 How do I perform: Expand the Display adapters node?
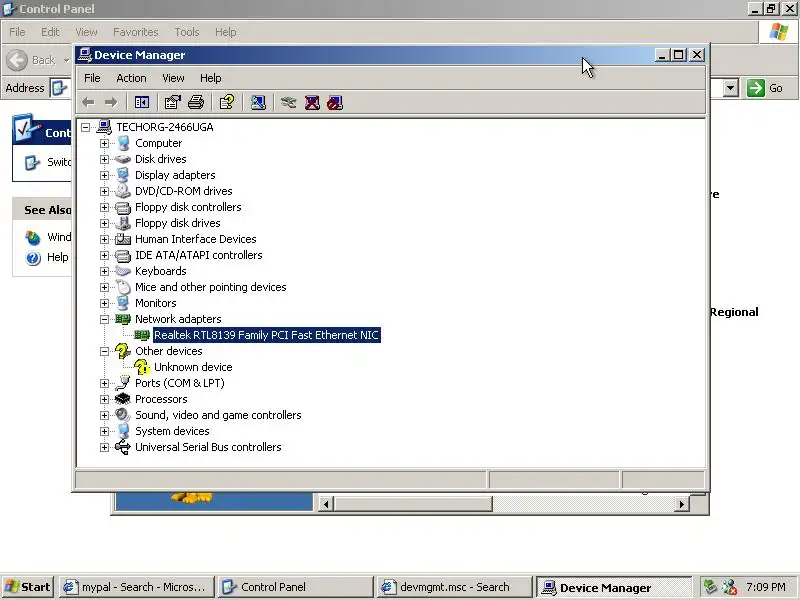[104, 175]
